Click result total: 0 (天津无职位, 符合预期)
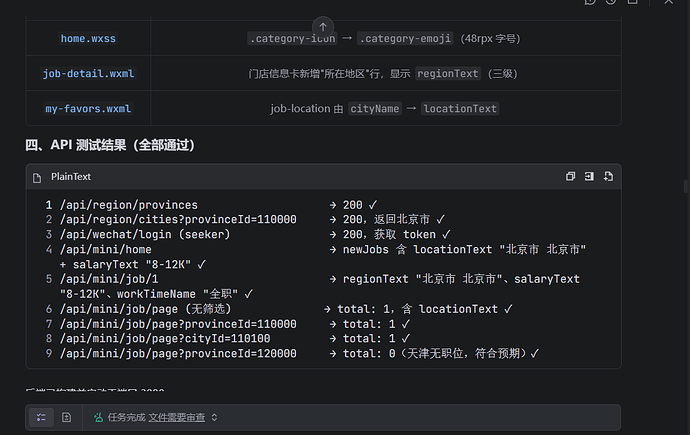The image size is (690, 435). [435, 354]
